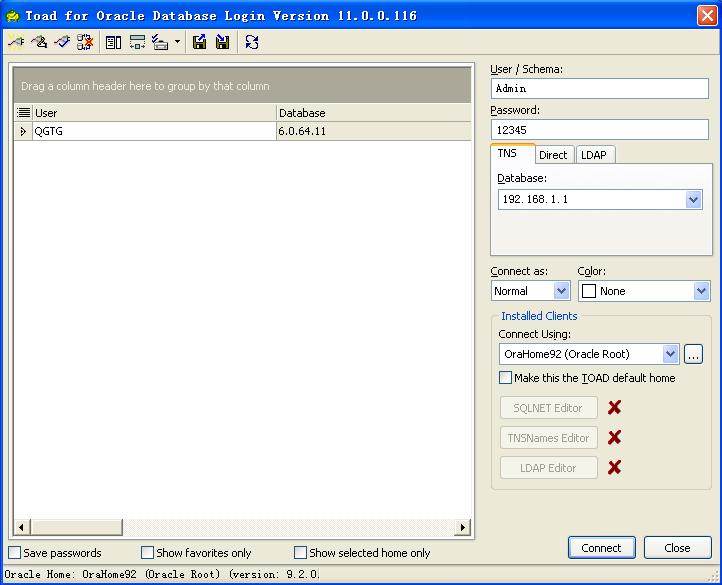Screen dimensions: 722x585
Task: Expand the Connect Using dropdown
Action: [x=670, y=355]
